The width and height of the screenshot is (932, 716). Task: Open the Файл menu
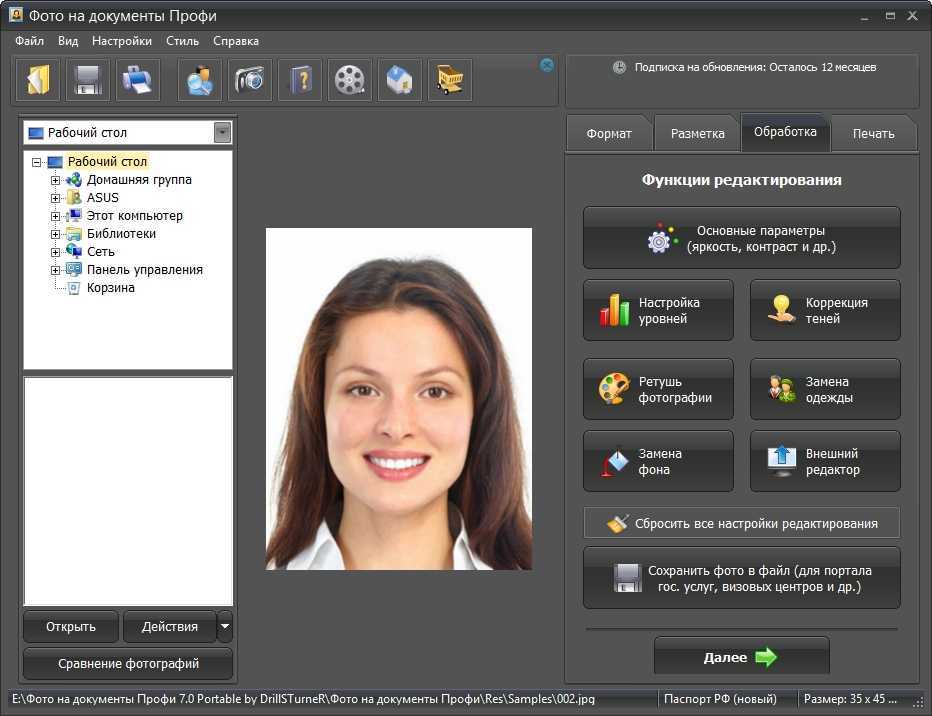[29, 41]
